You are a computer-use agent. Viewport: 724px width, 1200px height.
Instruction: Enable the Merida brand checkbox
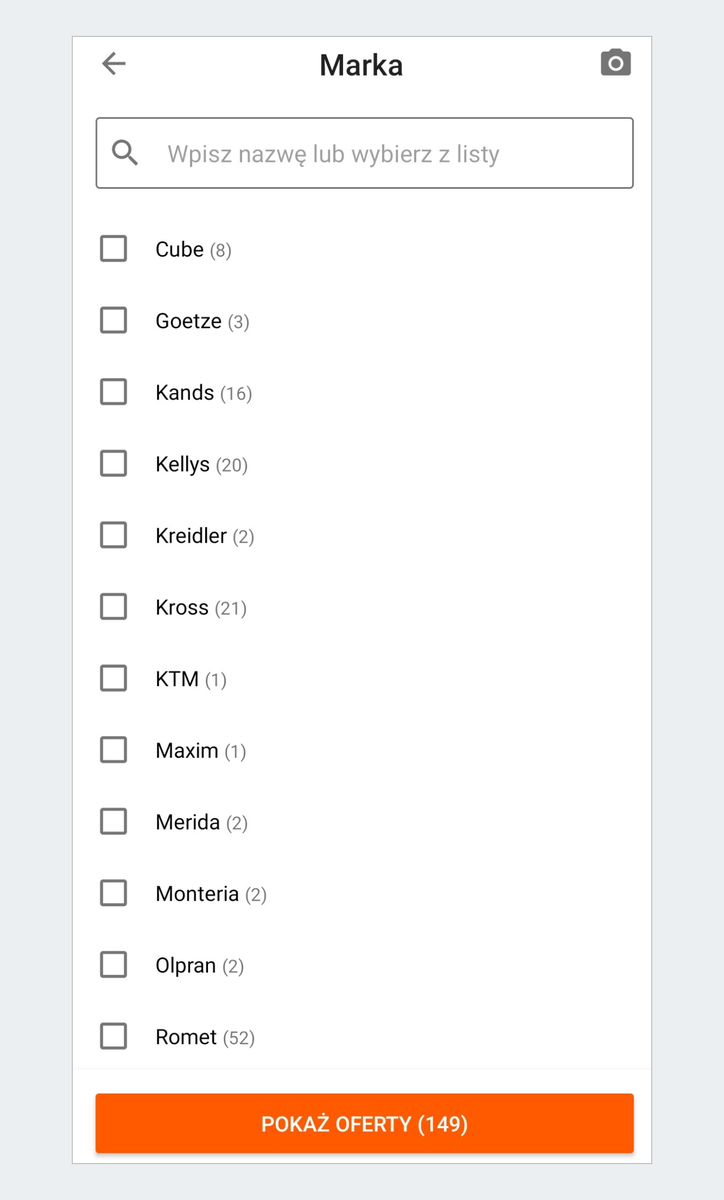click(114, 821)
